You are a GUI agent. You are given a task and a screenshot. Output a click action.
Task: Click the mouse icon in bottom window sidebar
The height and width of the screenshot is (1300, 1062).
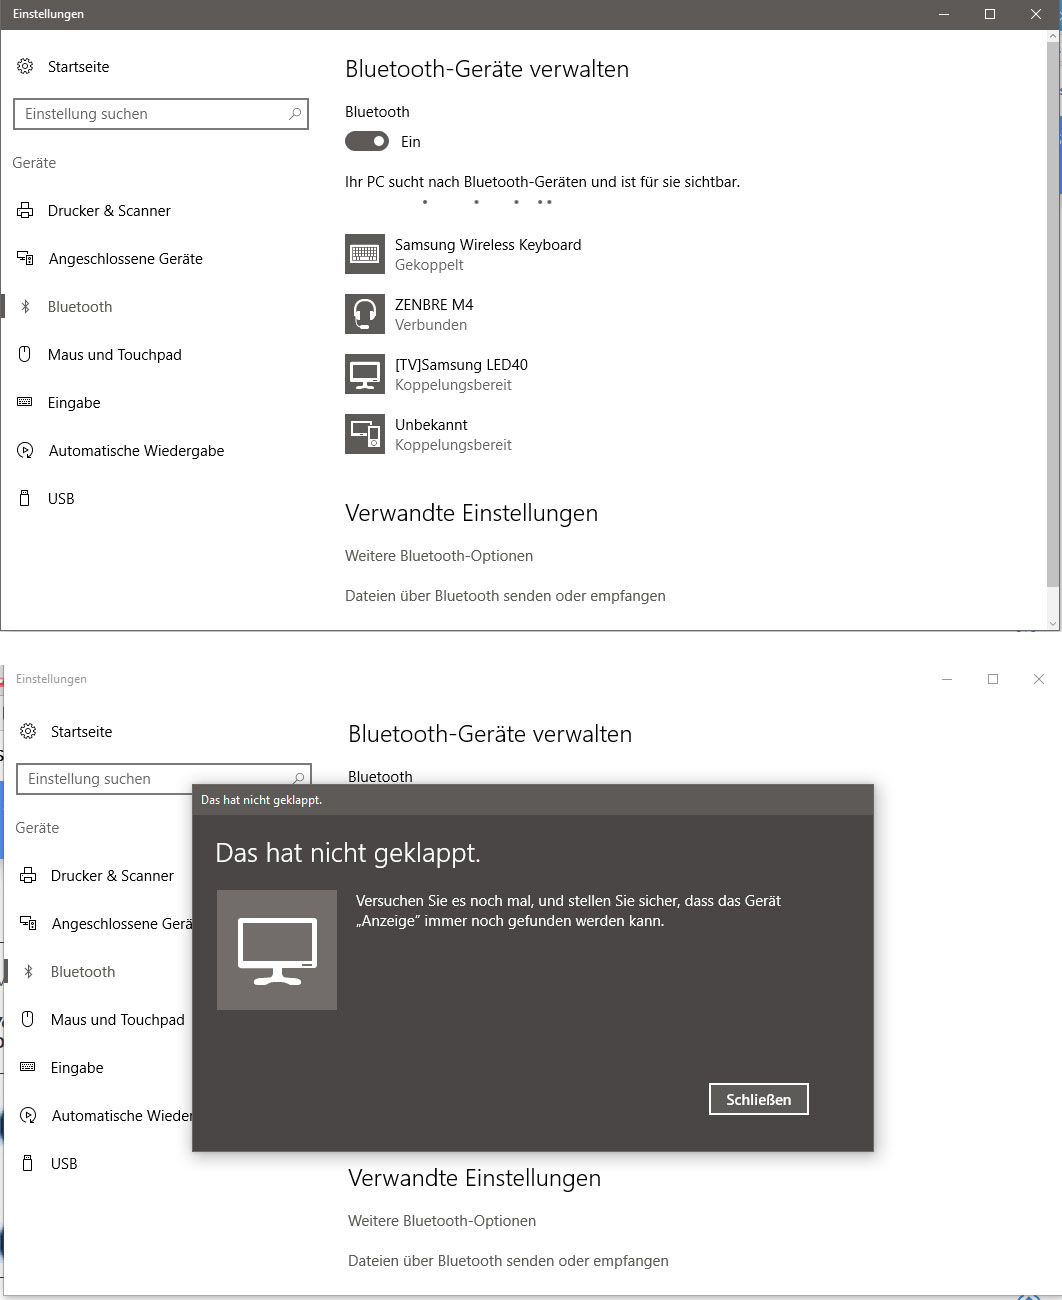[28, 1020]
